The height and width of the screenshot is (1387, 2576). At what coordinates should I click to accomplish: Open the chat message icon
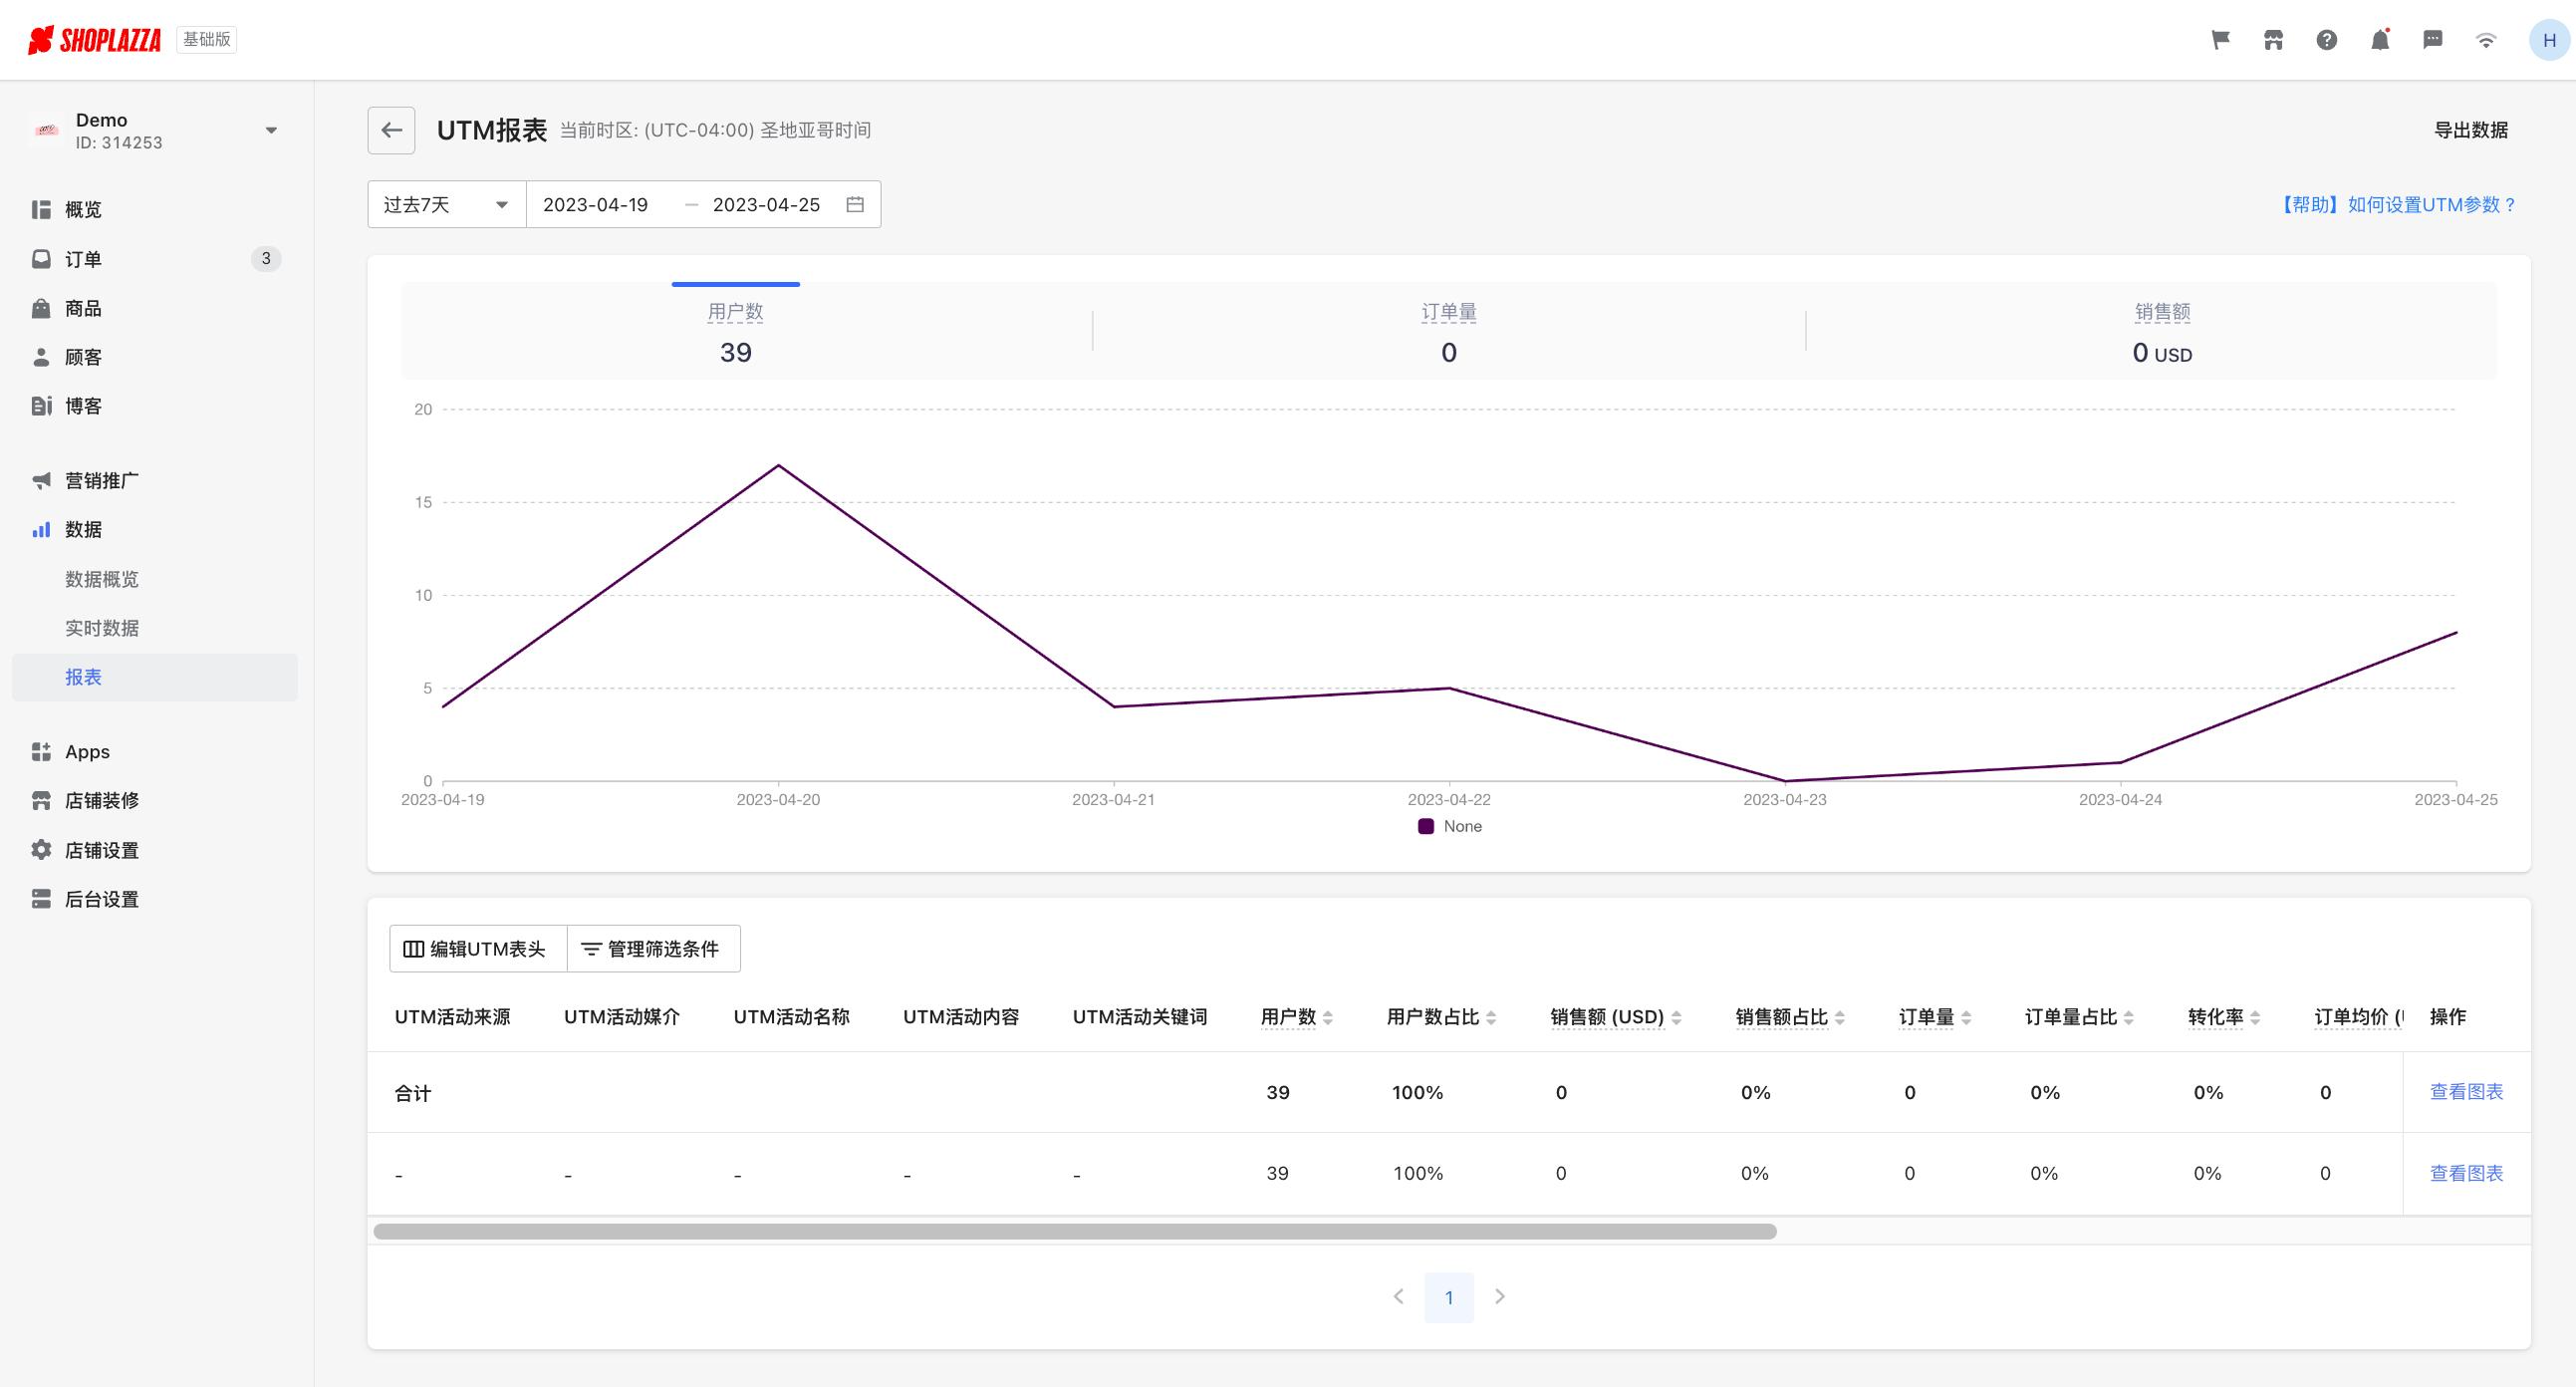(x=2432, y=40)
